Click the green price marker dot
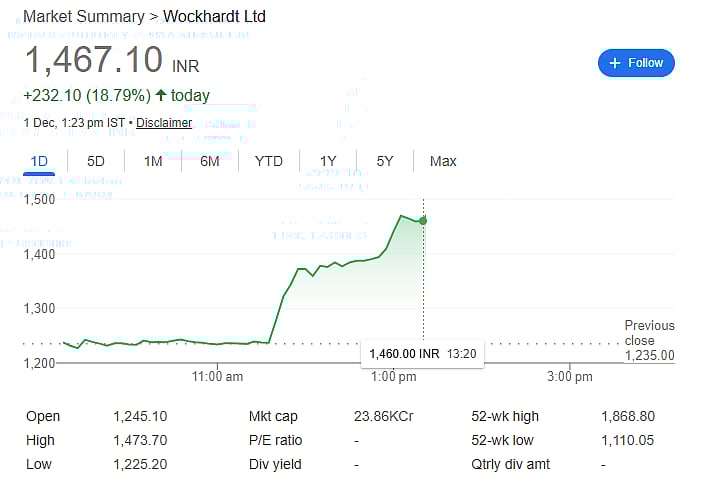 (423, 220)
